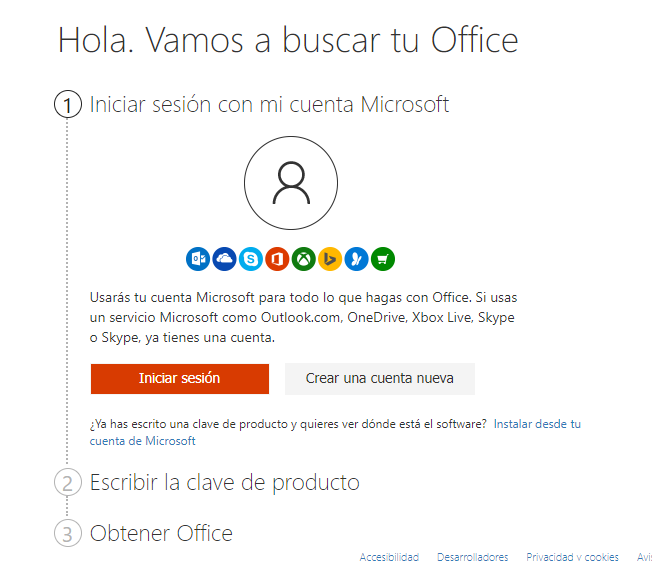Expand the Escribir la clave de producto step
Viewport: 652px width, 561px height.
tap(225, 483)
